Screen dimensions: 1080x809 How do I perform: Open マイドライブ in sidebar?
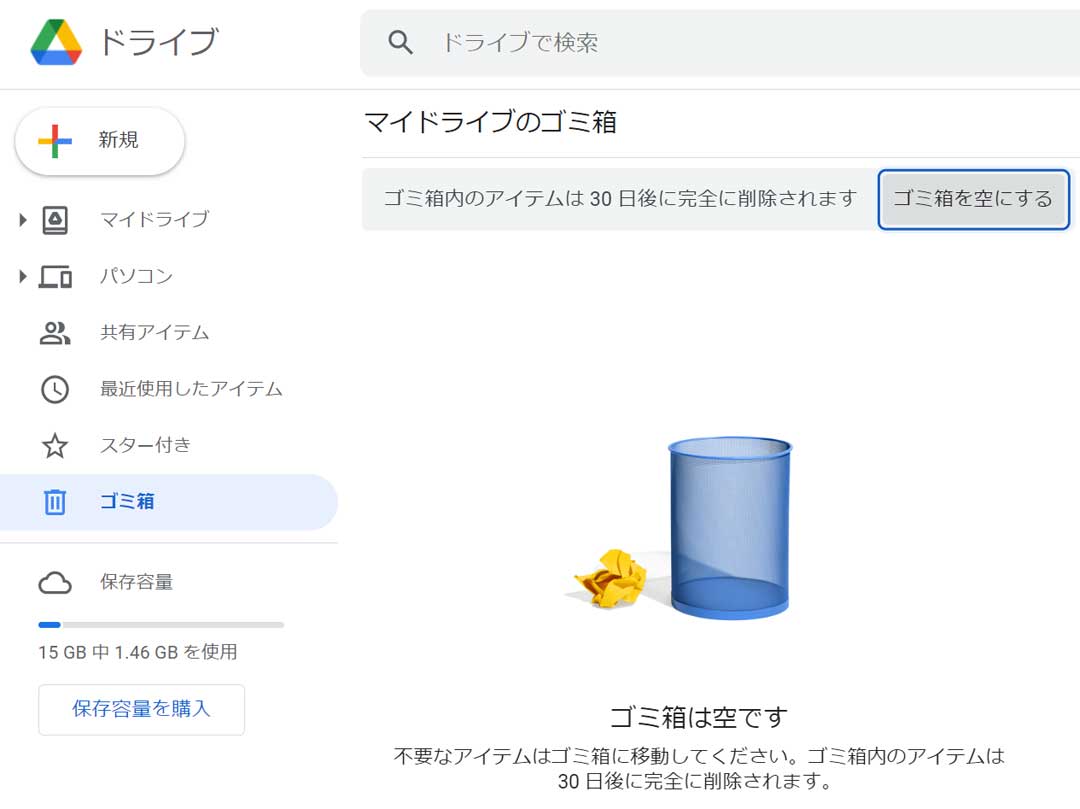click(x=154, y=220)
